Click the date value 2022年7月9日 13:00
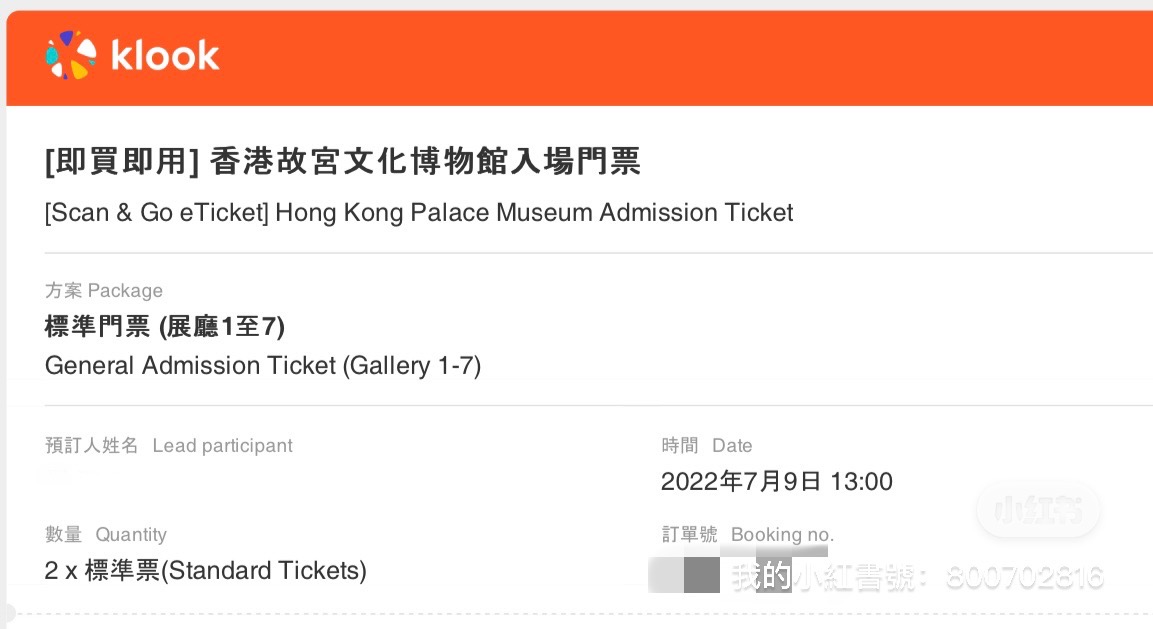The image size is (1153, 629). [x=777, y=481]
